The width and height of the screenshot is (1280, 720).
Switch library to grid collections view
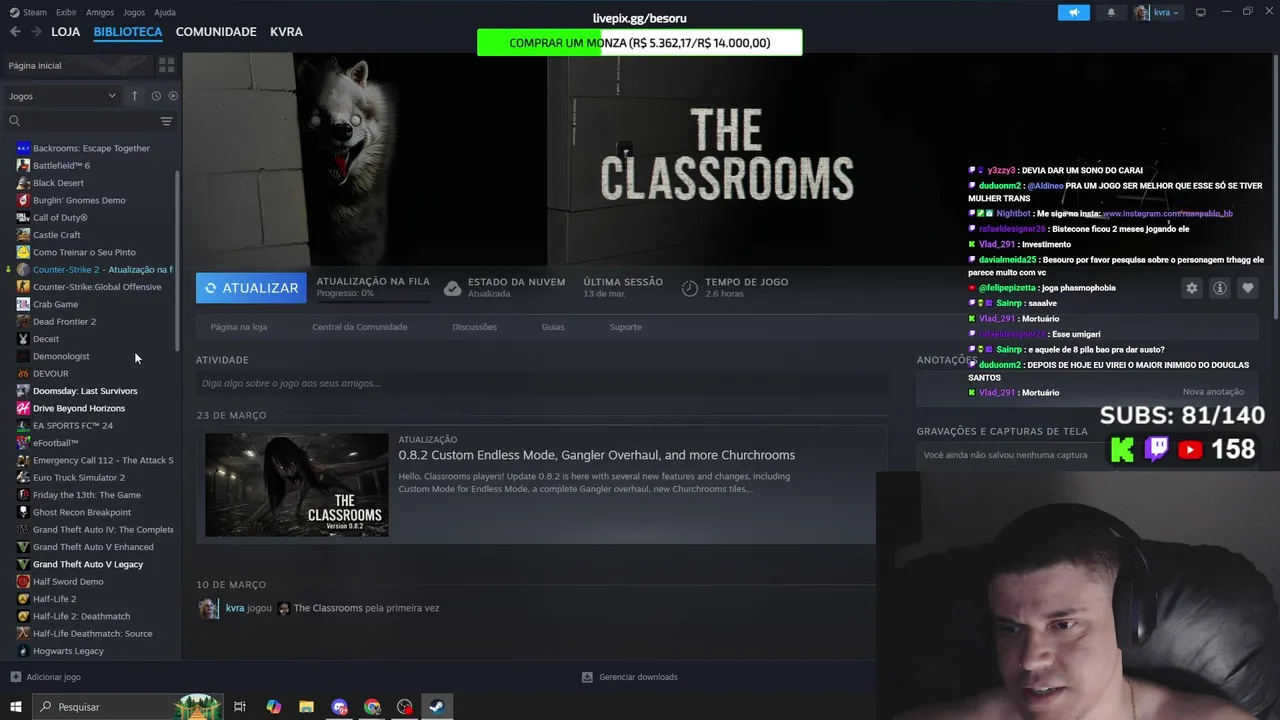[x=166, y=65]
